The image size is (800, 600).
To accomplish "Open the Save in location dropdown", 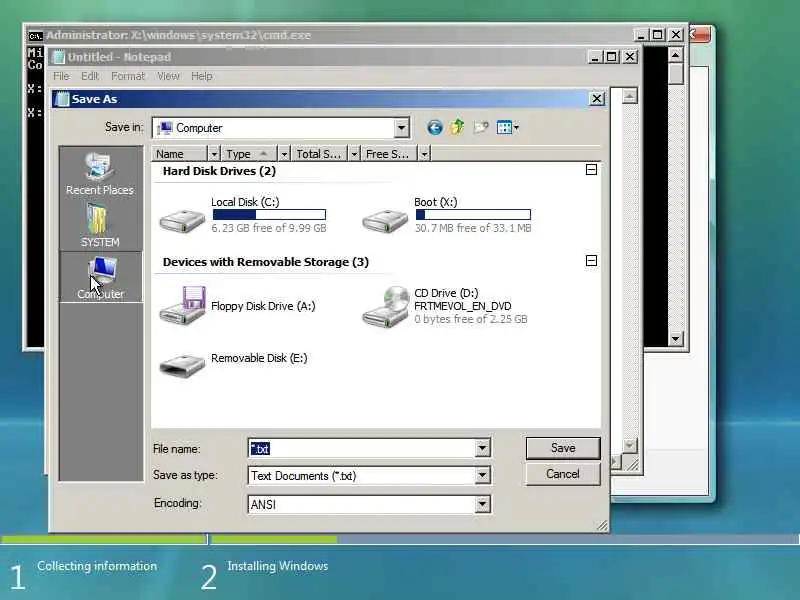I will [x=402, y=128].
